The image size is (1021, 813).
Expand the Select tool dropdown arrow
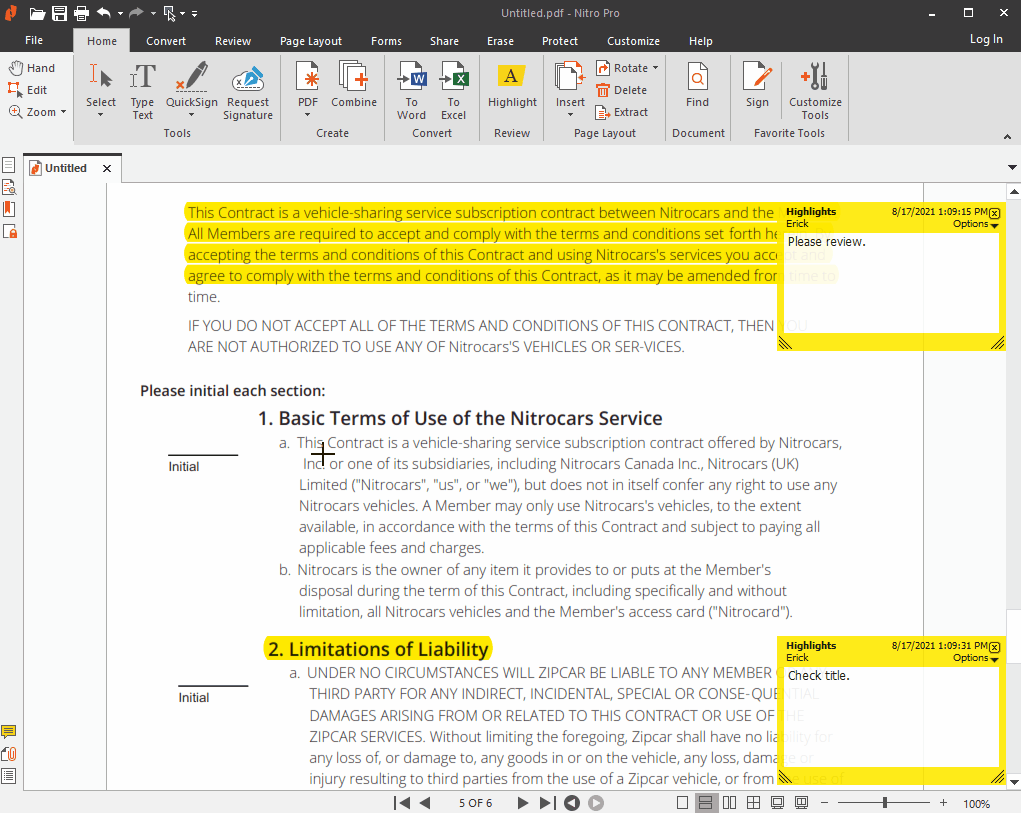coord(100,115)
